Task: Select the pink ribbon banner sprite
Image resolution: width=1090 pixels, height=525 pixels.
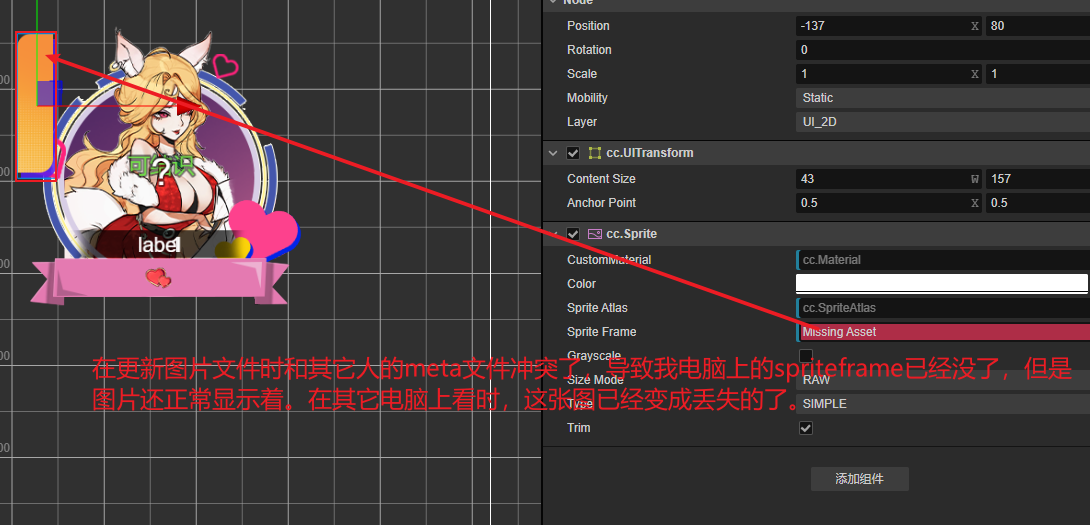Action: 160,281
